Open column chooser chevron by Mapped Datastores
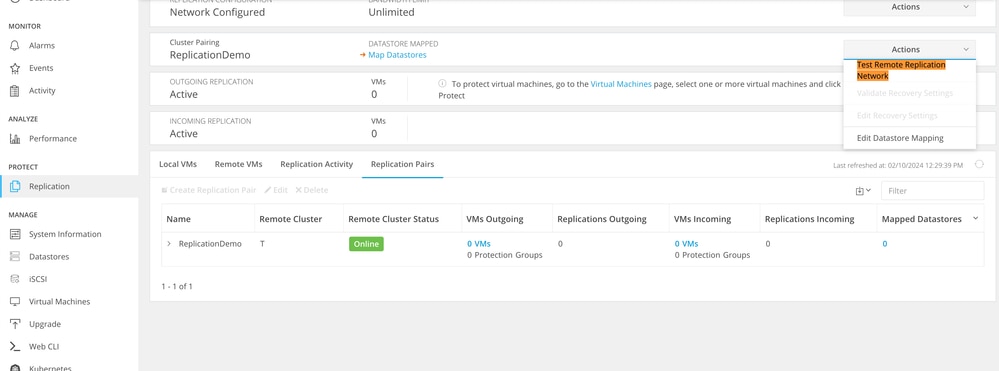999x371 pixels. coord(975,219)
